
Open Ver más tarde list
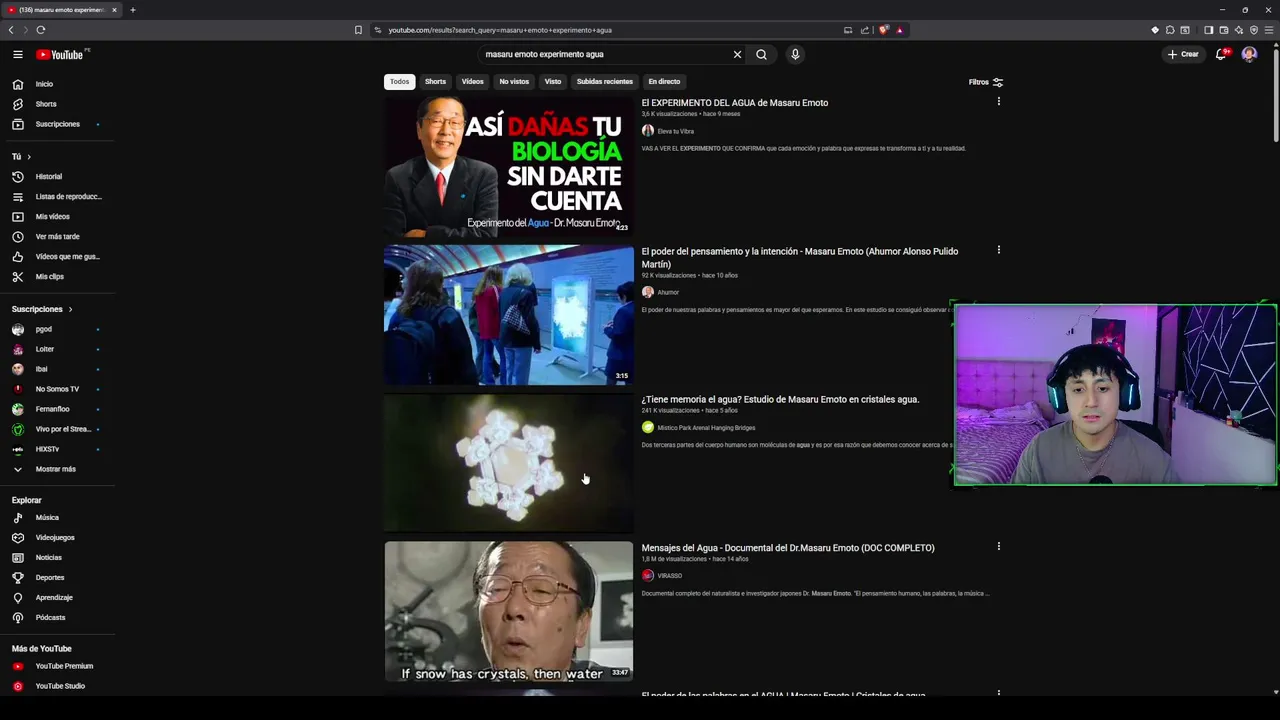tap(57, 237)
